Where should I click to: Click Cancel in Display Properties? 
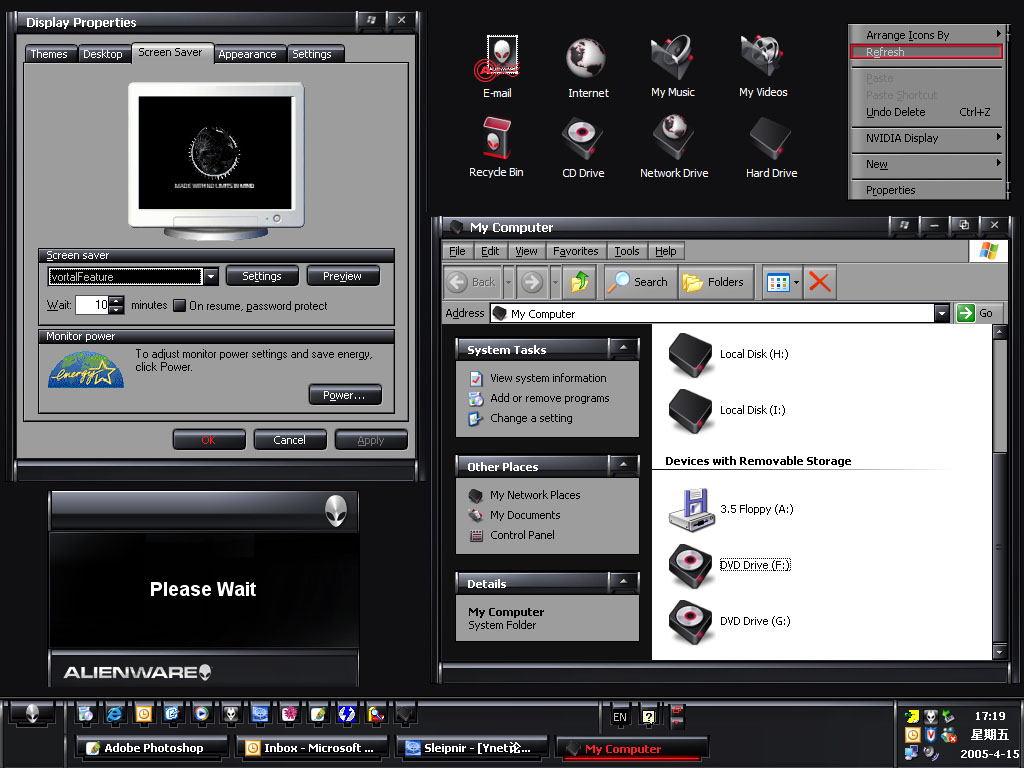(289, 440)
